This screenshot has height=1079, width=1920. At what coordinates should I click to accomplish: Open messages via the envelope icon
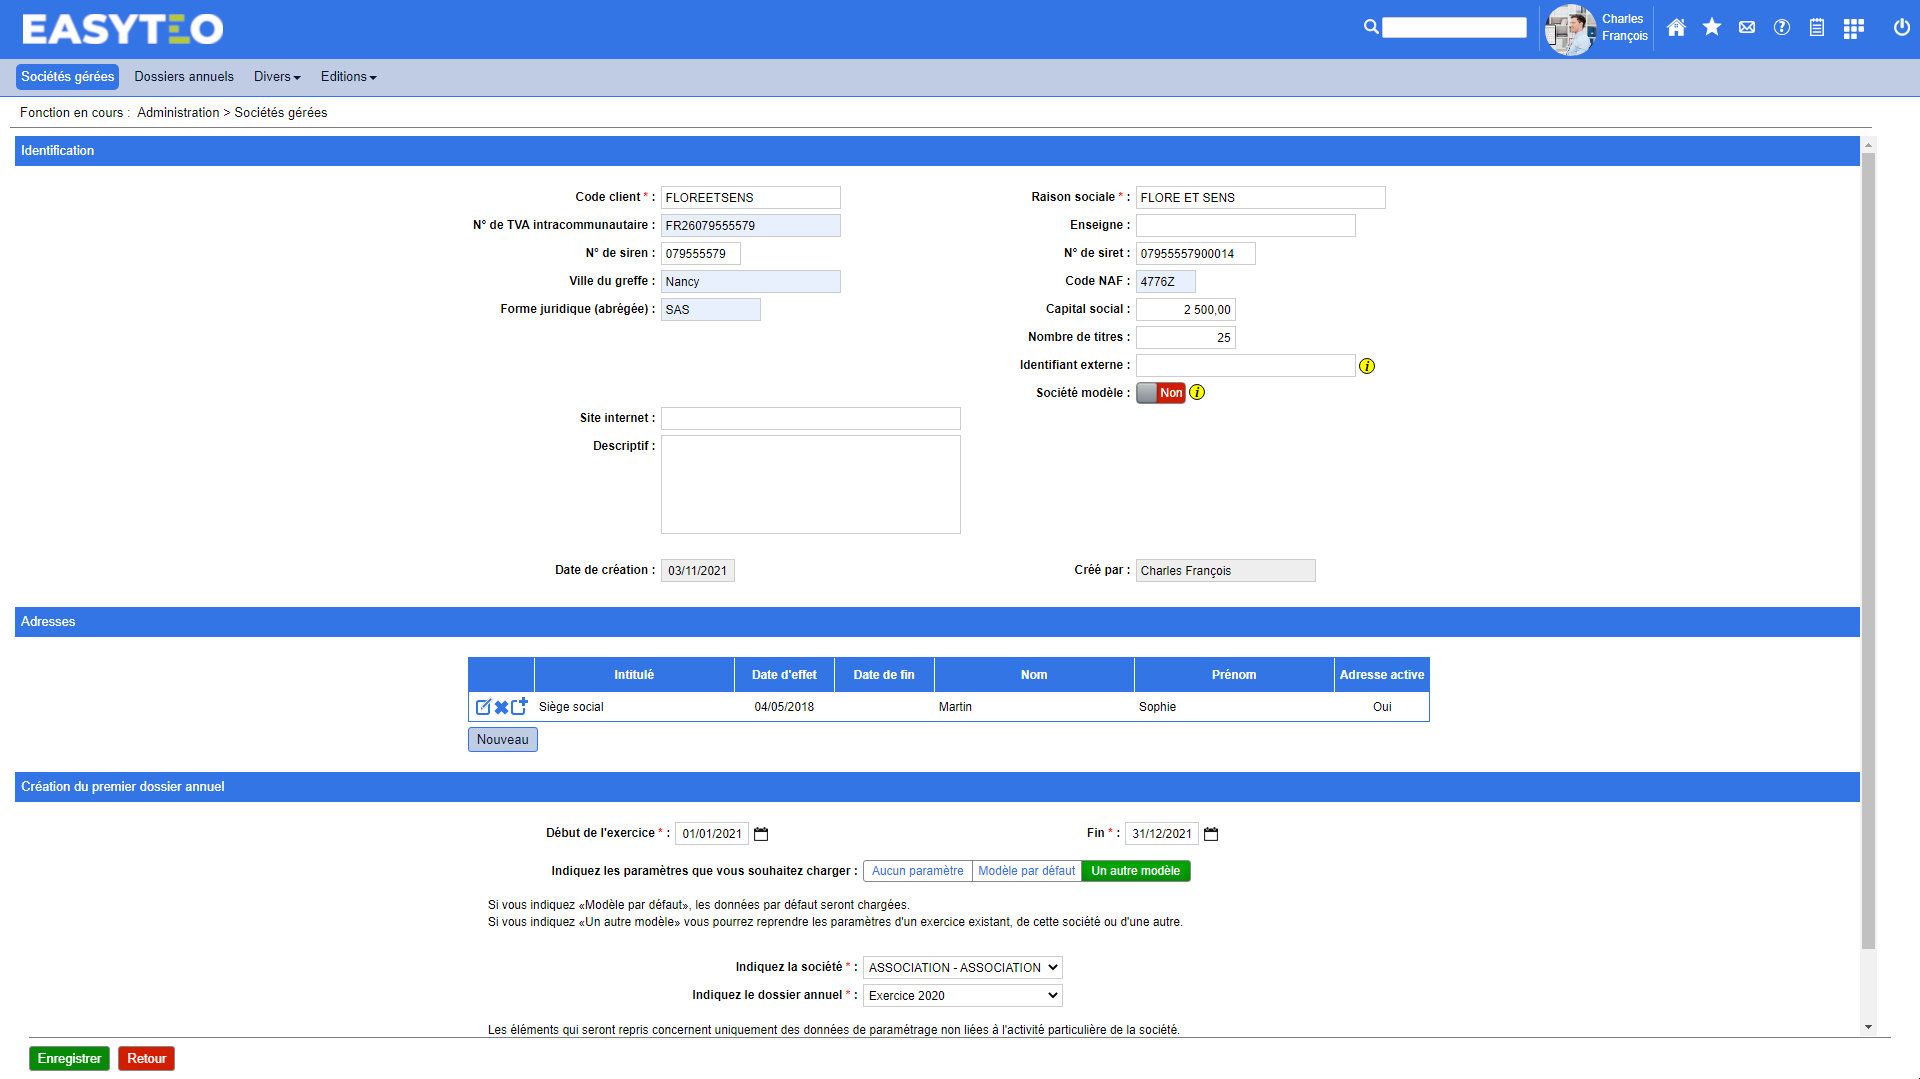pos(1746,28)
